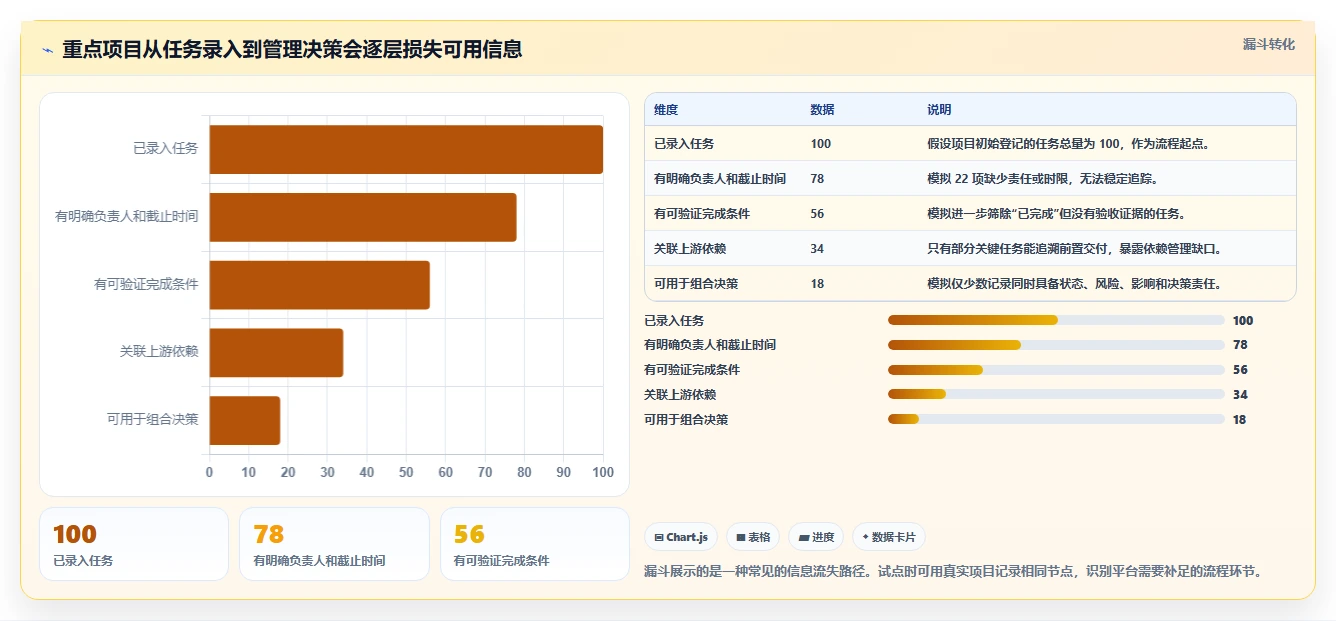Viewport: 1336px width, 621px height.
Task: Click the 有可验证完成条件 table row label
Action: tap(702, 214)
